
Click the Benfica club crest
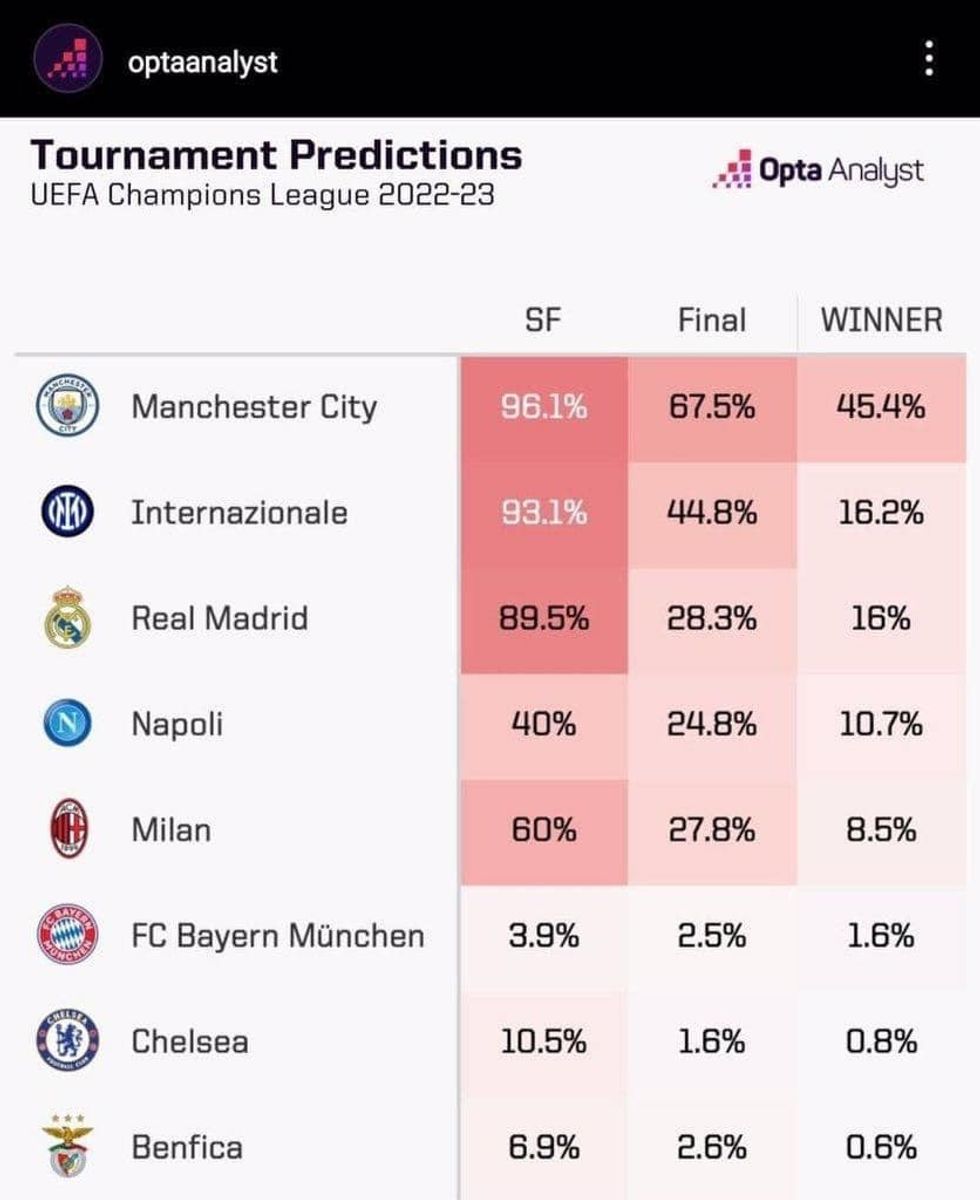(x=68, y=1147)
